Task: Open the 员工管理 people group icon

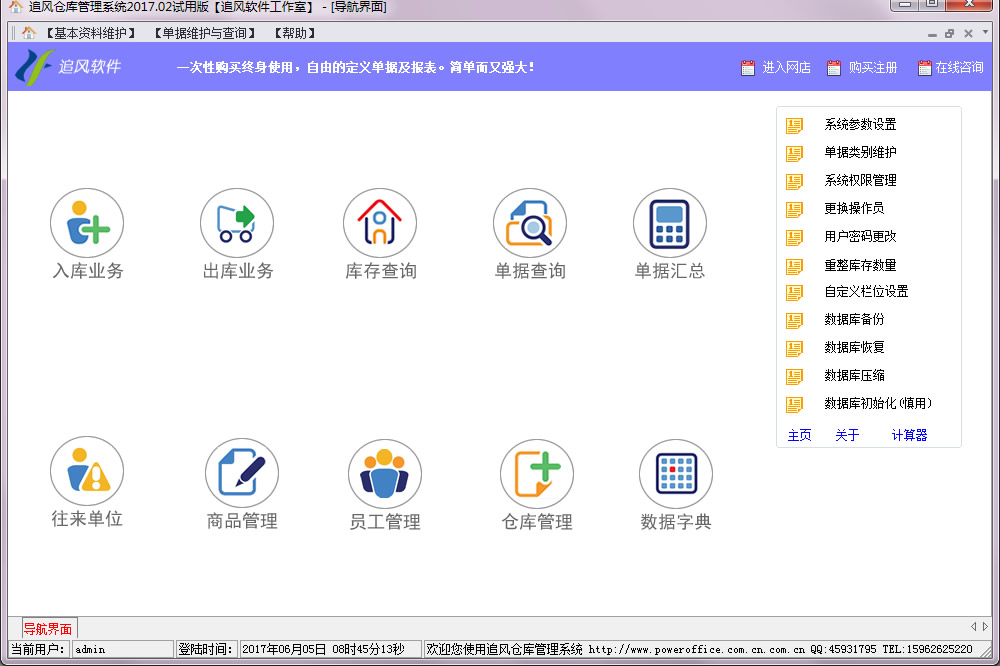Action: [385, 474]
